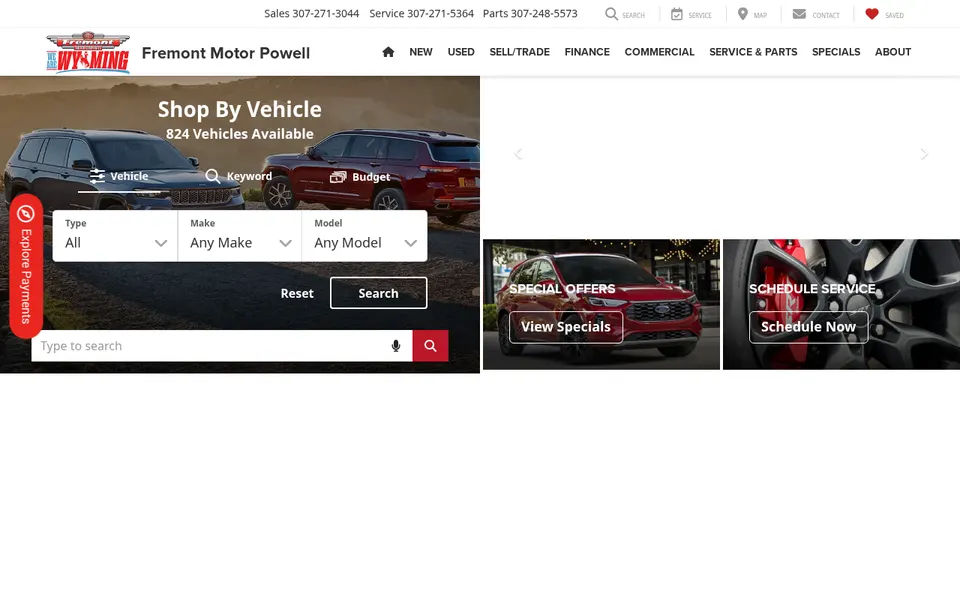Click the Fremont Wyoming logo
This screenshot has height=600, width=960.
[88, 53]
